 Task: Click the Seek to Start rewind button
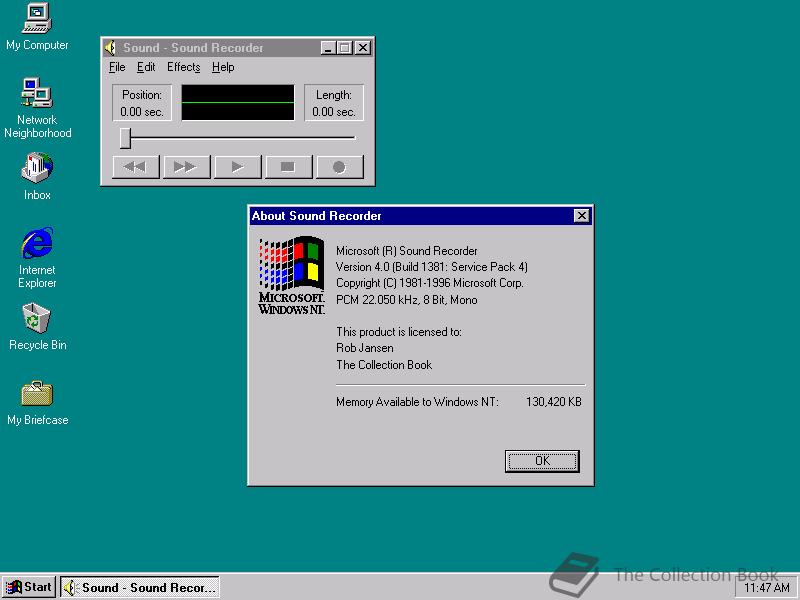136,167
